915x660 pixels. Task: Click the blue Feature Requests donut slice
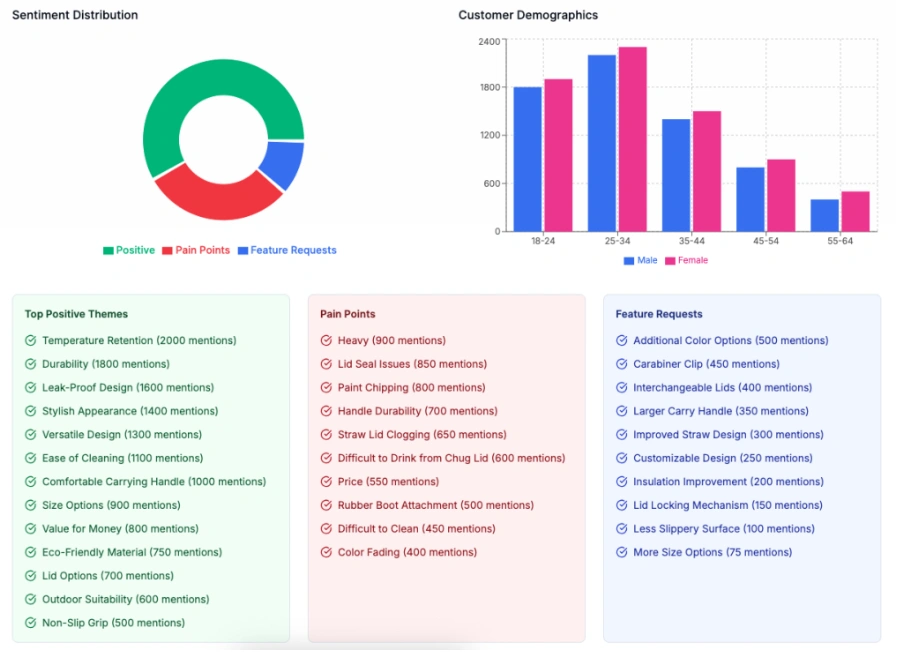coord(284,163)
